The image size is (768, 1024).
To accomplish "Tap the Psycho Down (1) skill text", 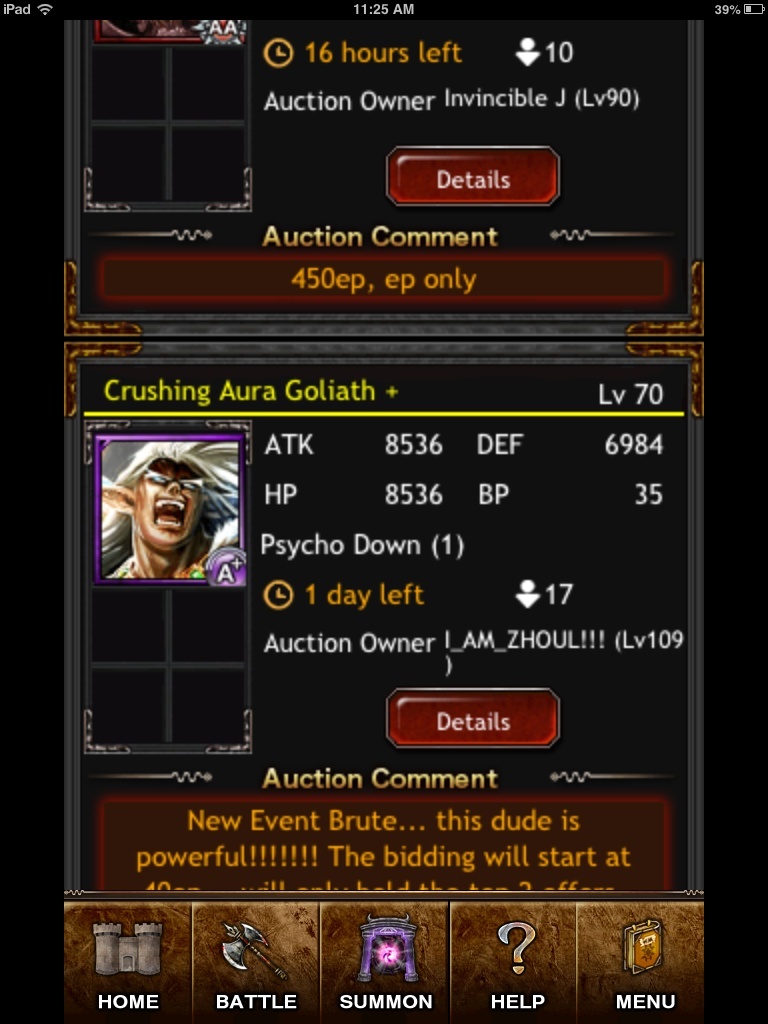I will 362,545.
